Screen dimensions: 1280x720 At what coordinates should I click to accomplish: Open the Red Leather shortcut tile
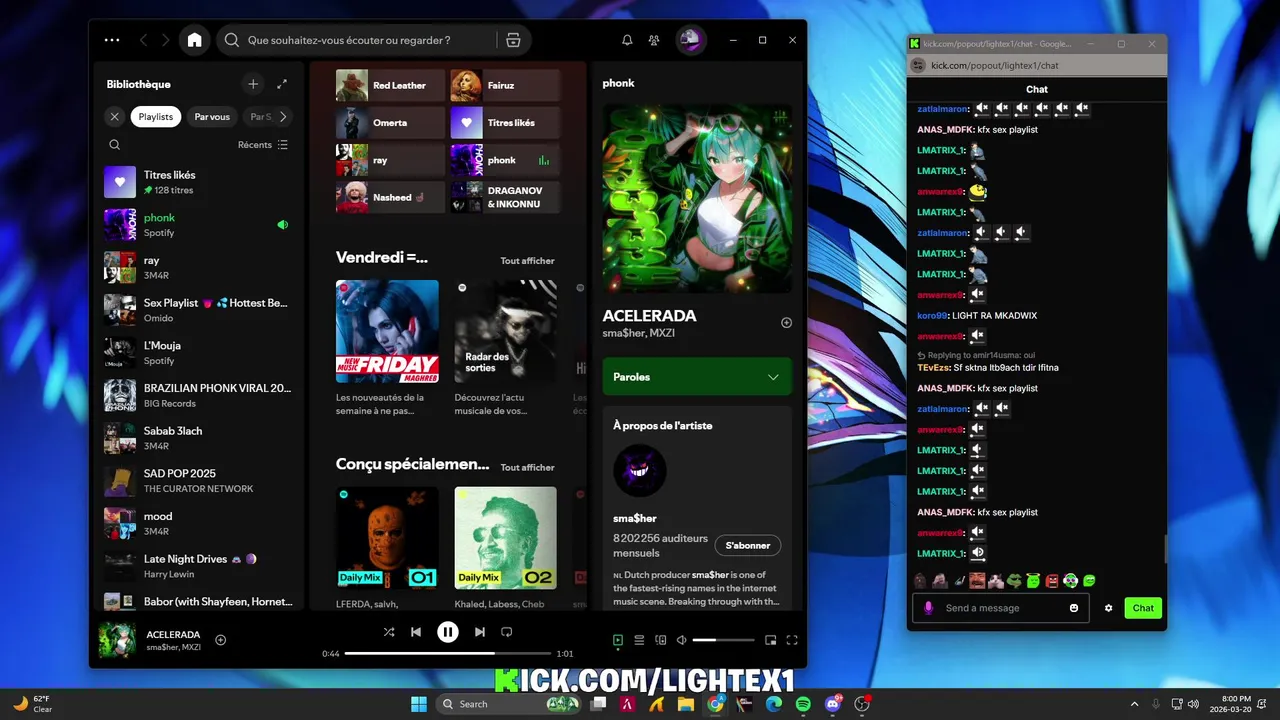click(390, 86)
